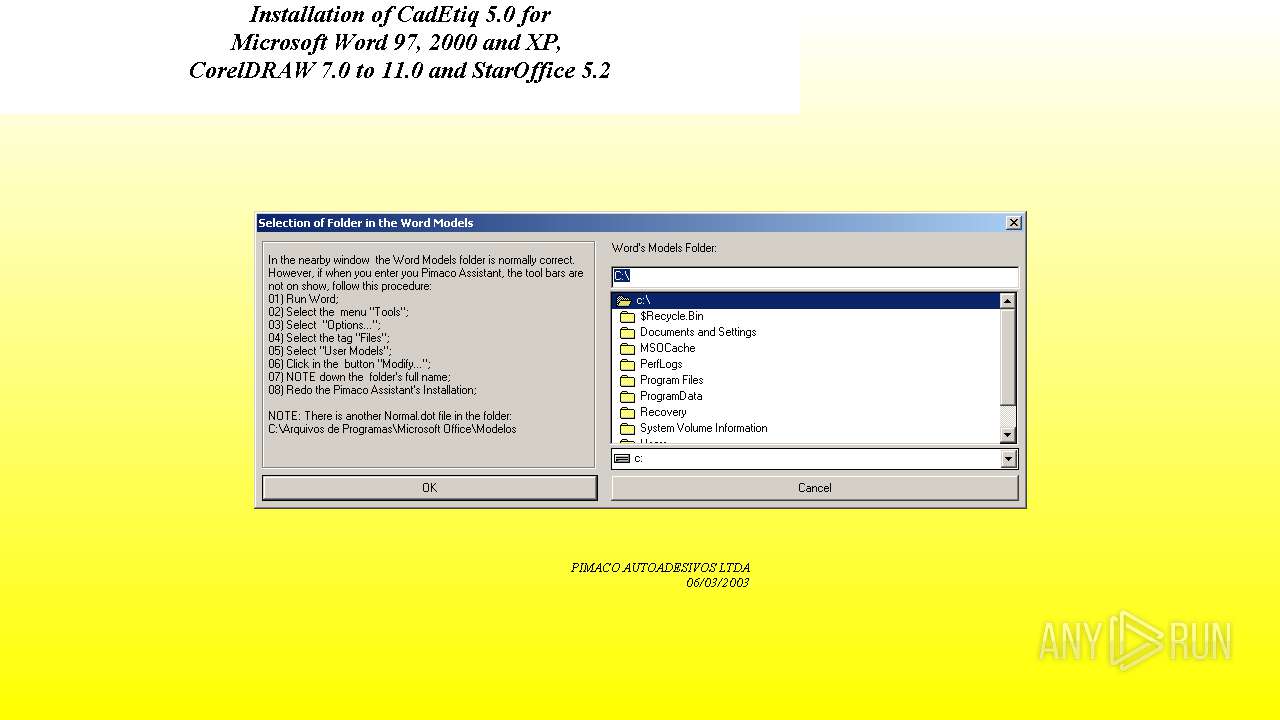
Task: Click the Documents and Settings folder icon
Action: [x=628, y=333]
